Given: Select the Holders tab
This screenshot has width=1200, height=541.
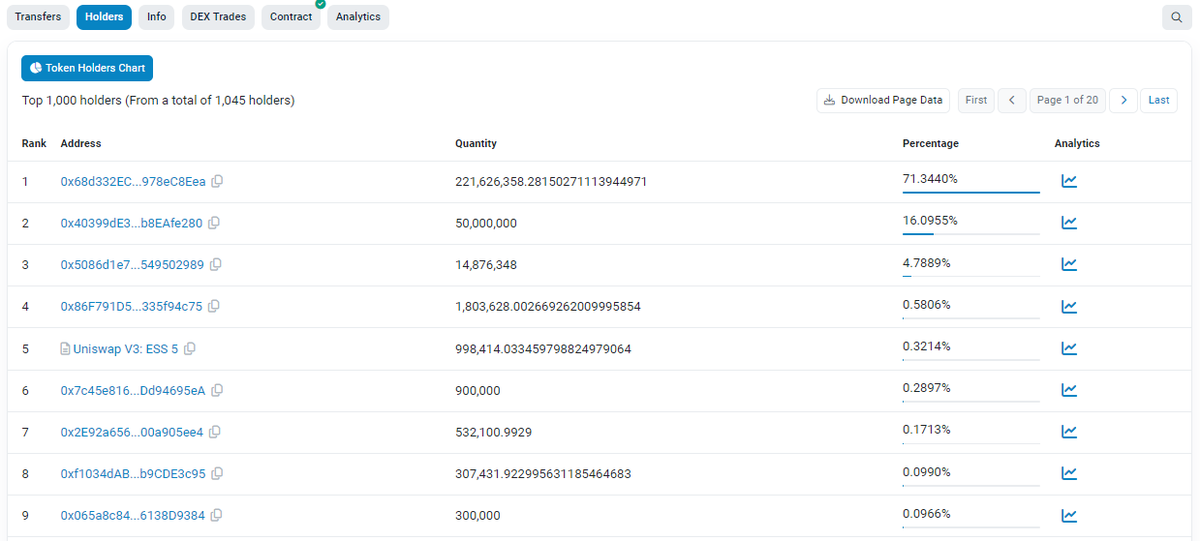Looking at the screenshot, I should click(x=104, y=17).
